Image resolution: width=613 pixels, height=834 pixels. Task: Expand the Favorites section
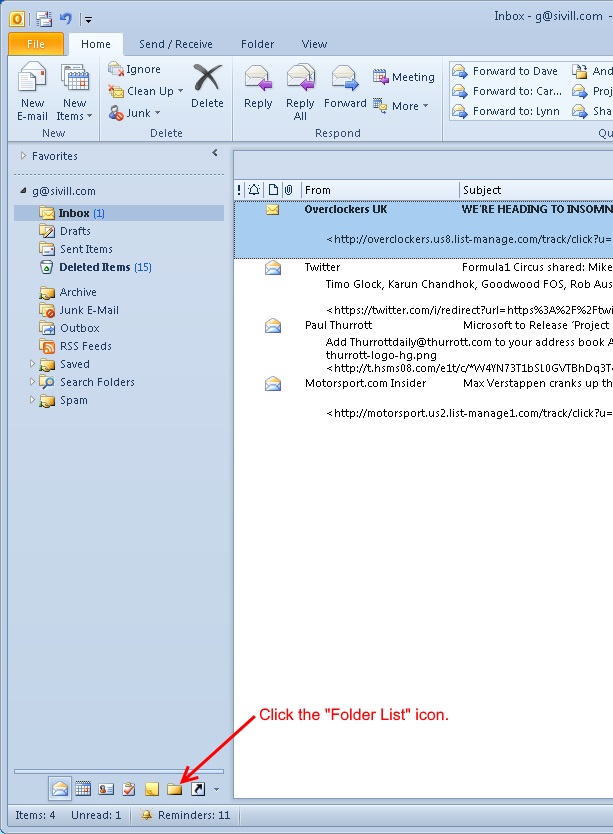23,156
